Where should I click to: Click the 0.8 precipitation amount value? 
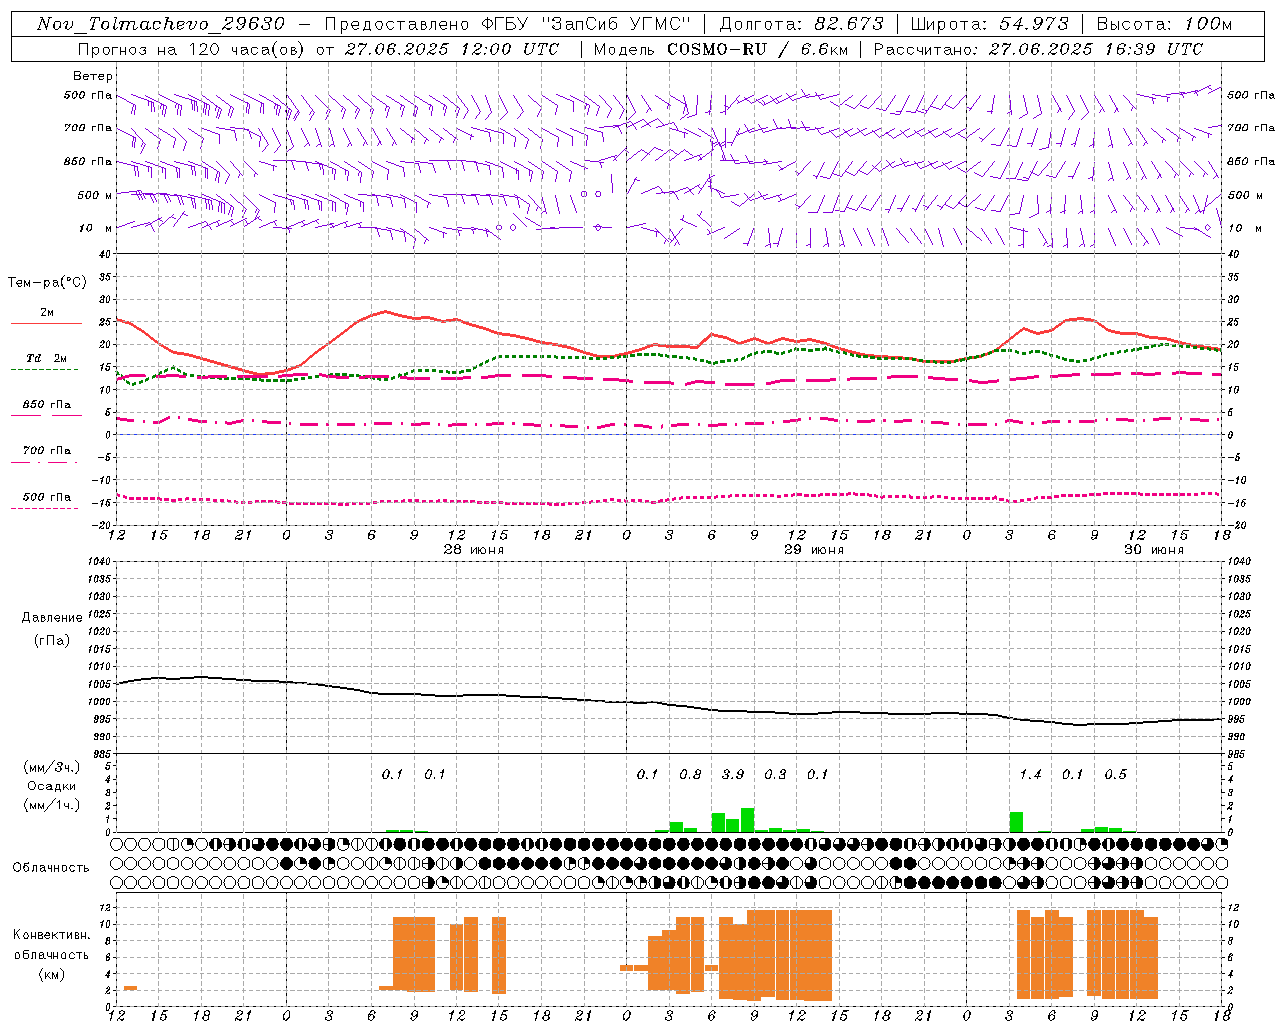coord(690,774)
